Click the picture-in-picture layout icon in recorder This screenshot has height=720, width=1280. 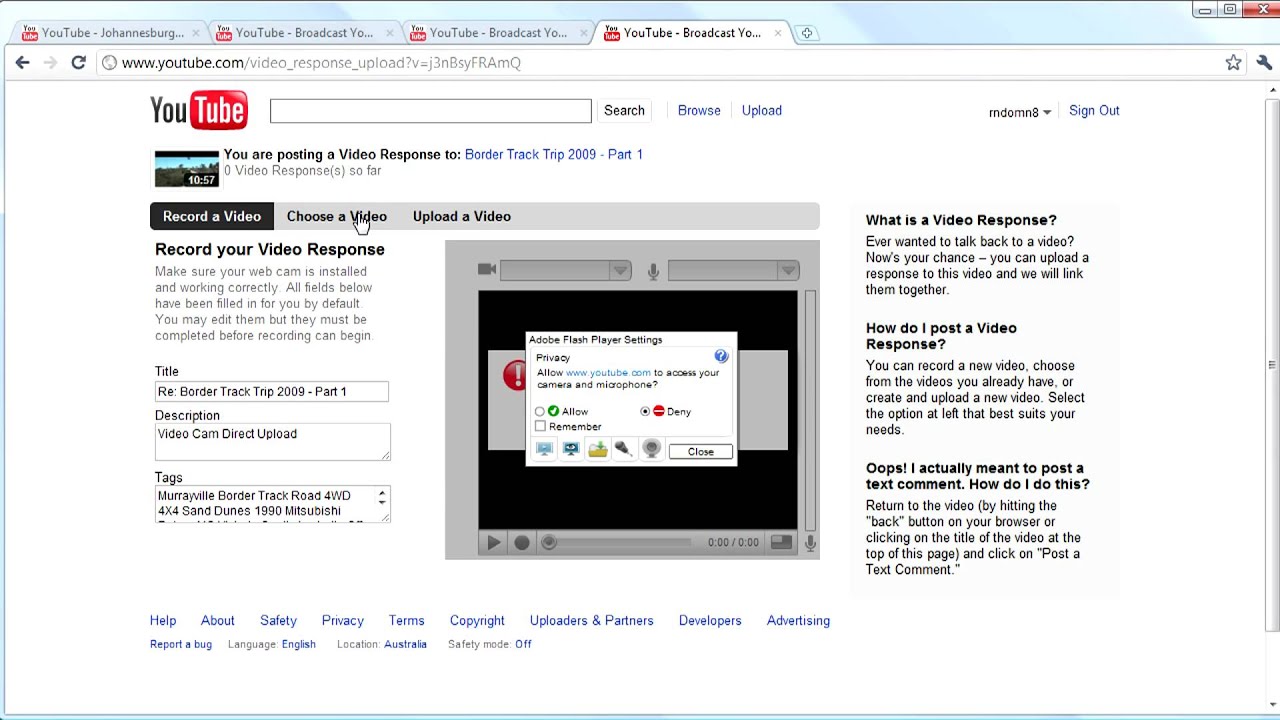pos(781,542)
